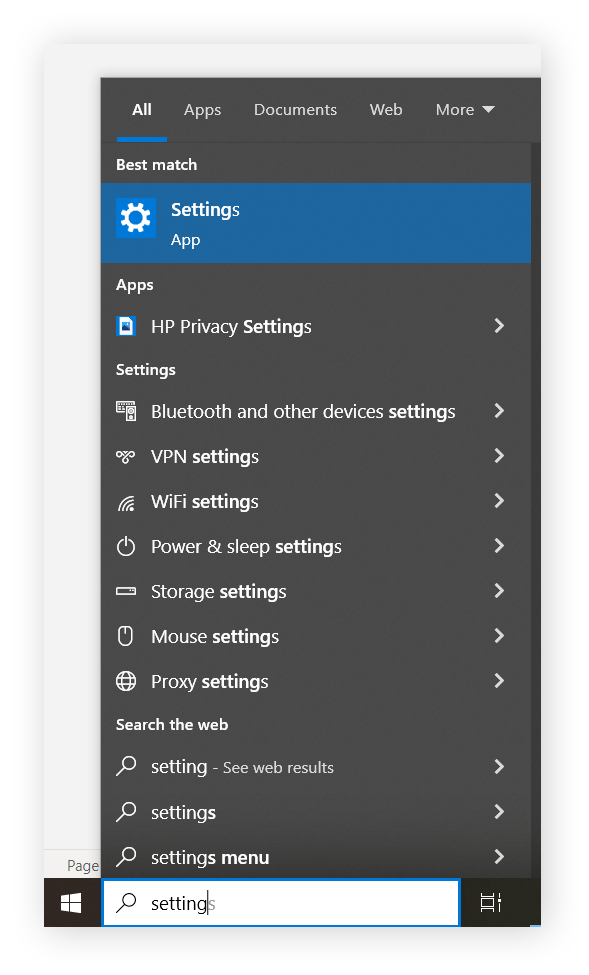Click the WiFi settings signal icon
The height and width of the screenshot is (975, 589).
point(126,501)
